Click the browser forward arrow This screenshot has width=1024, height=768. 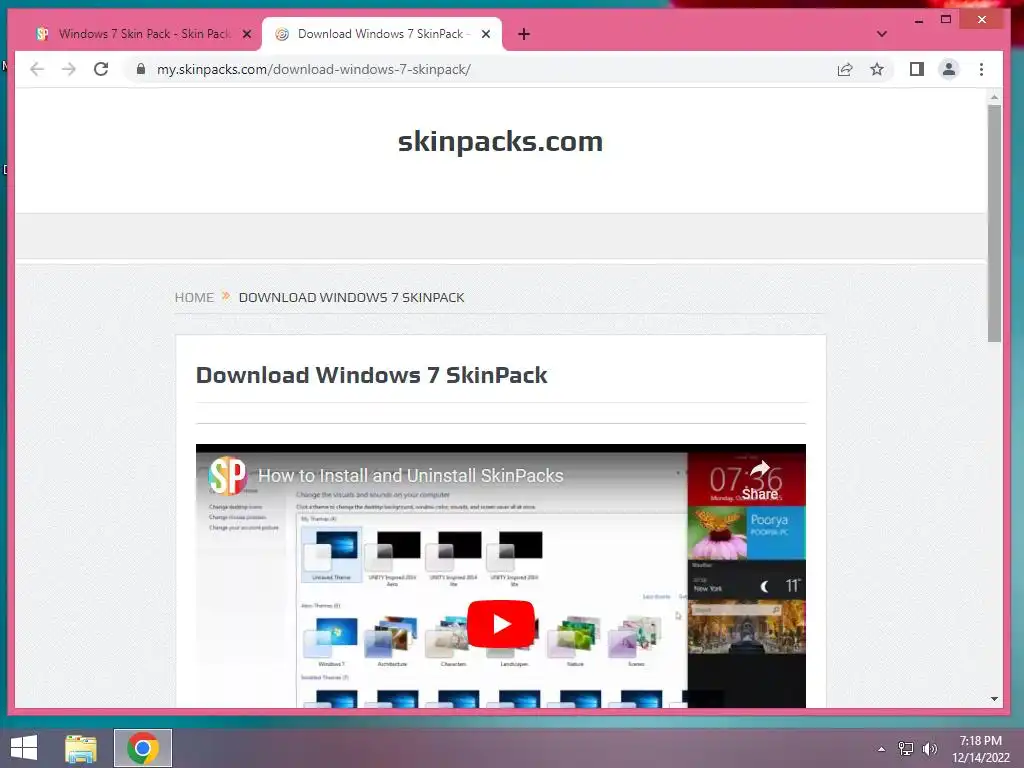(x=69, y=69)
